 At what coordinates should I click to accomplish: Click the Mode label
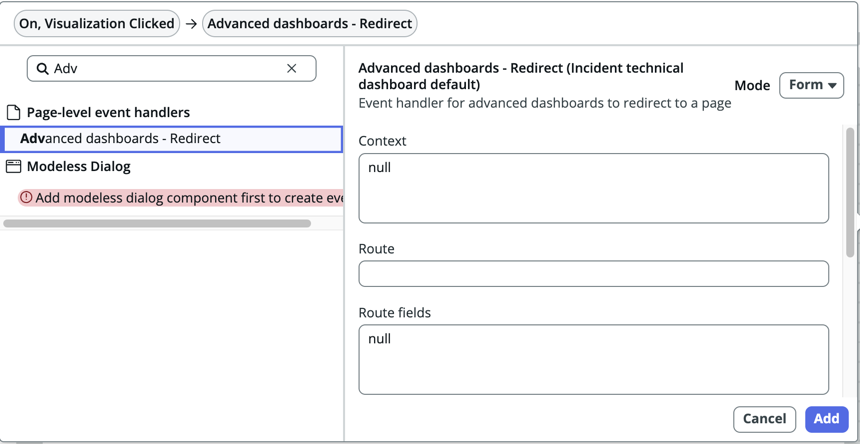tap(752, 86)
